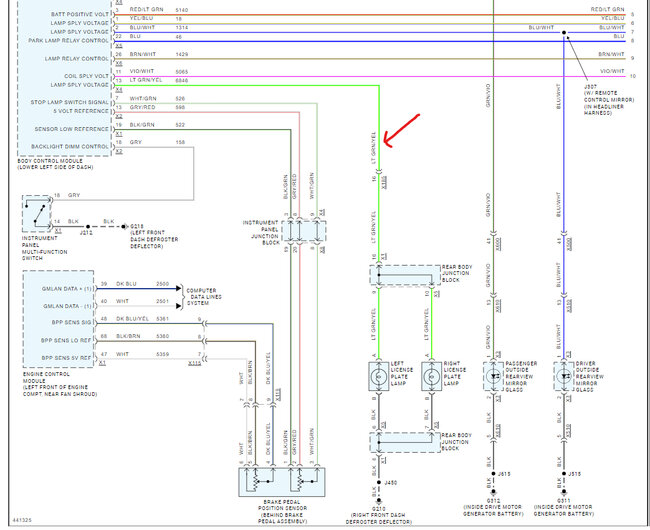Click the diagram number 441325

click(22, 520)
